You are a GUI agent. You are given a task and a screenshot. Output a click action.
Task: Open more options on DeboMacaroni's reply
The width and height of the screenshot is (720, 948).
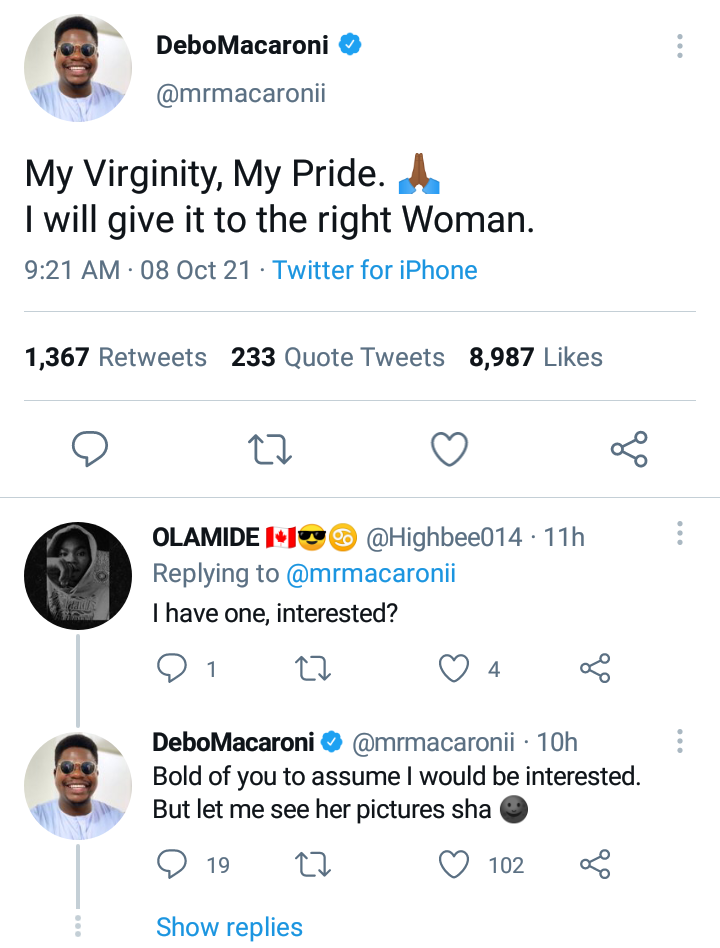pyautogui.click(x=680, y=741)
